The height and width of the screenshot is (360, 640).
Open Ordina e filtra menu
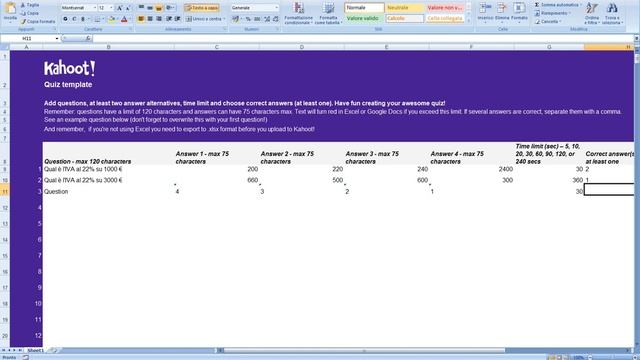(591, 13)
